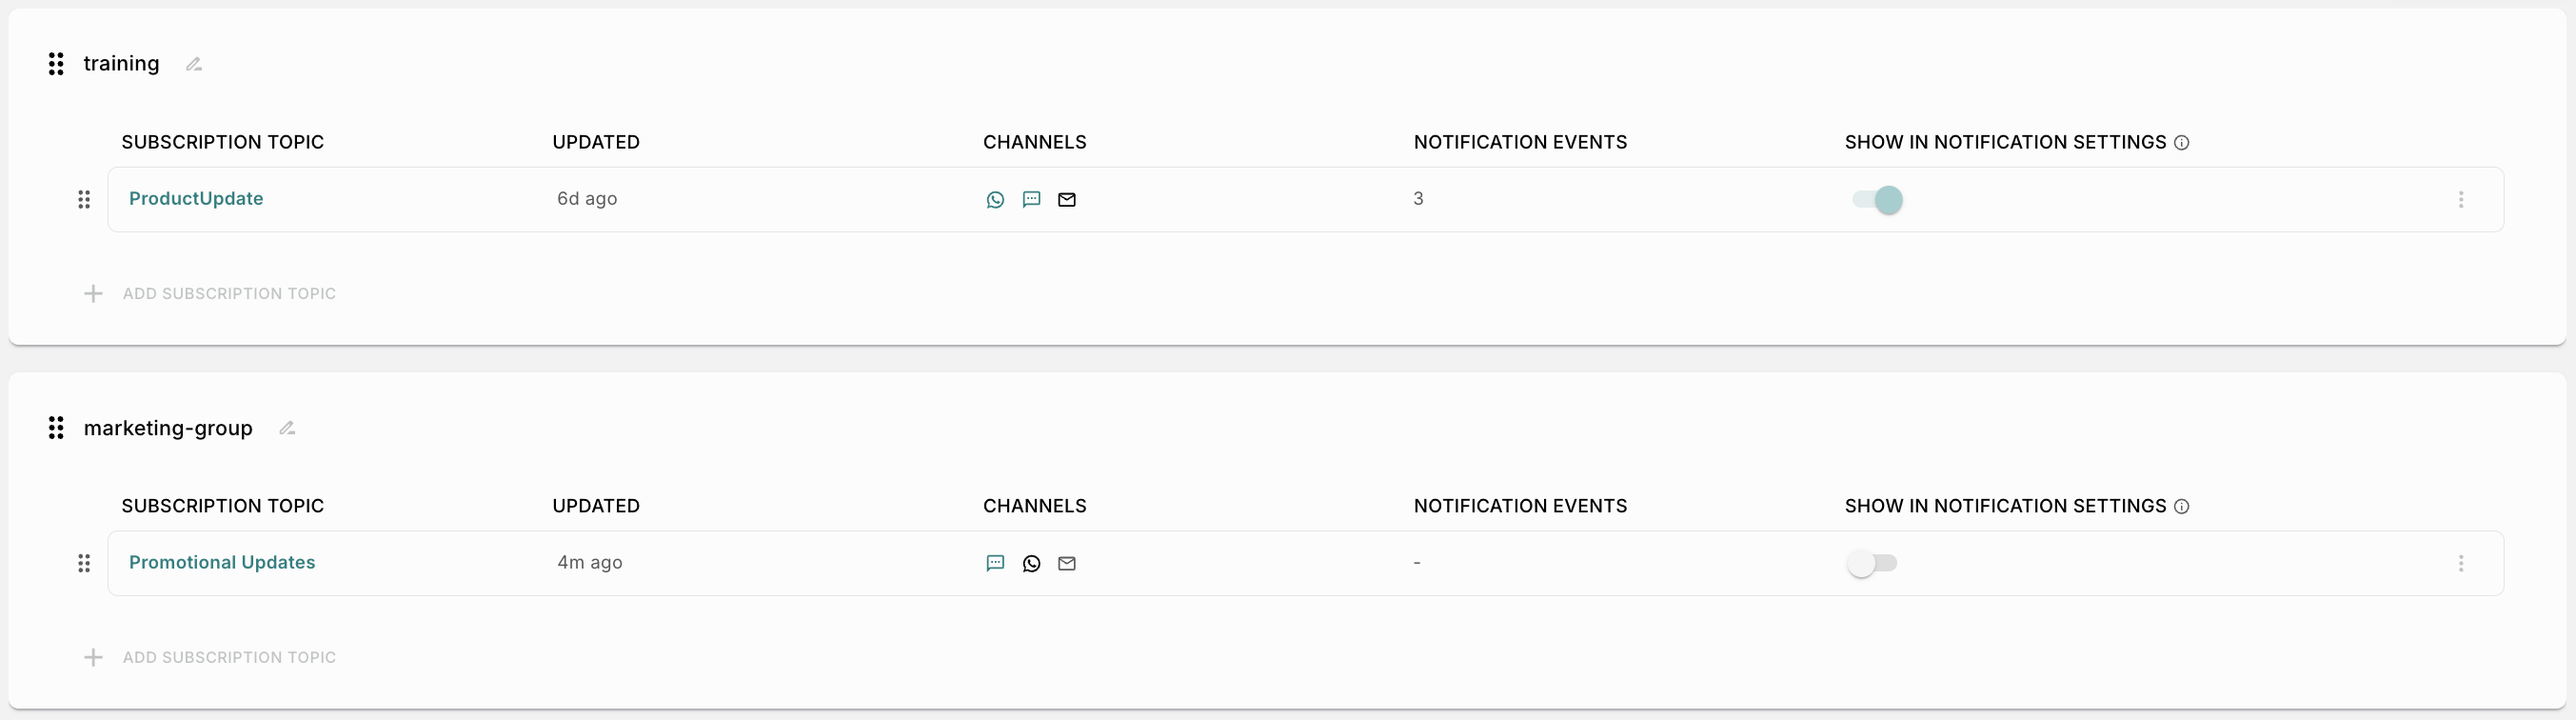Open the three-dot menu for Promotional Updates
Viewport: 2576px width, 720px height.
point(2461,563)
